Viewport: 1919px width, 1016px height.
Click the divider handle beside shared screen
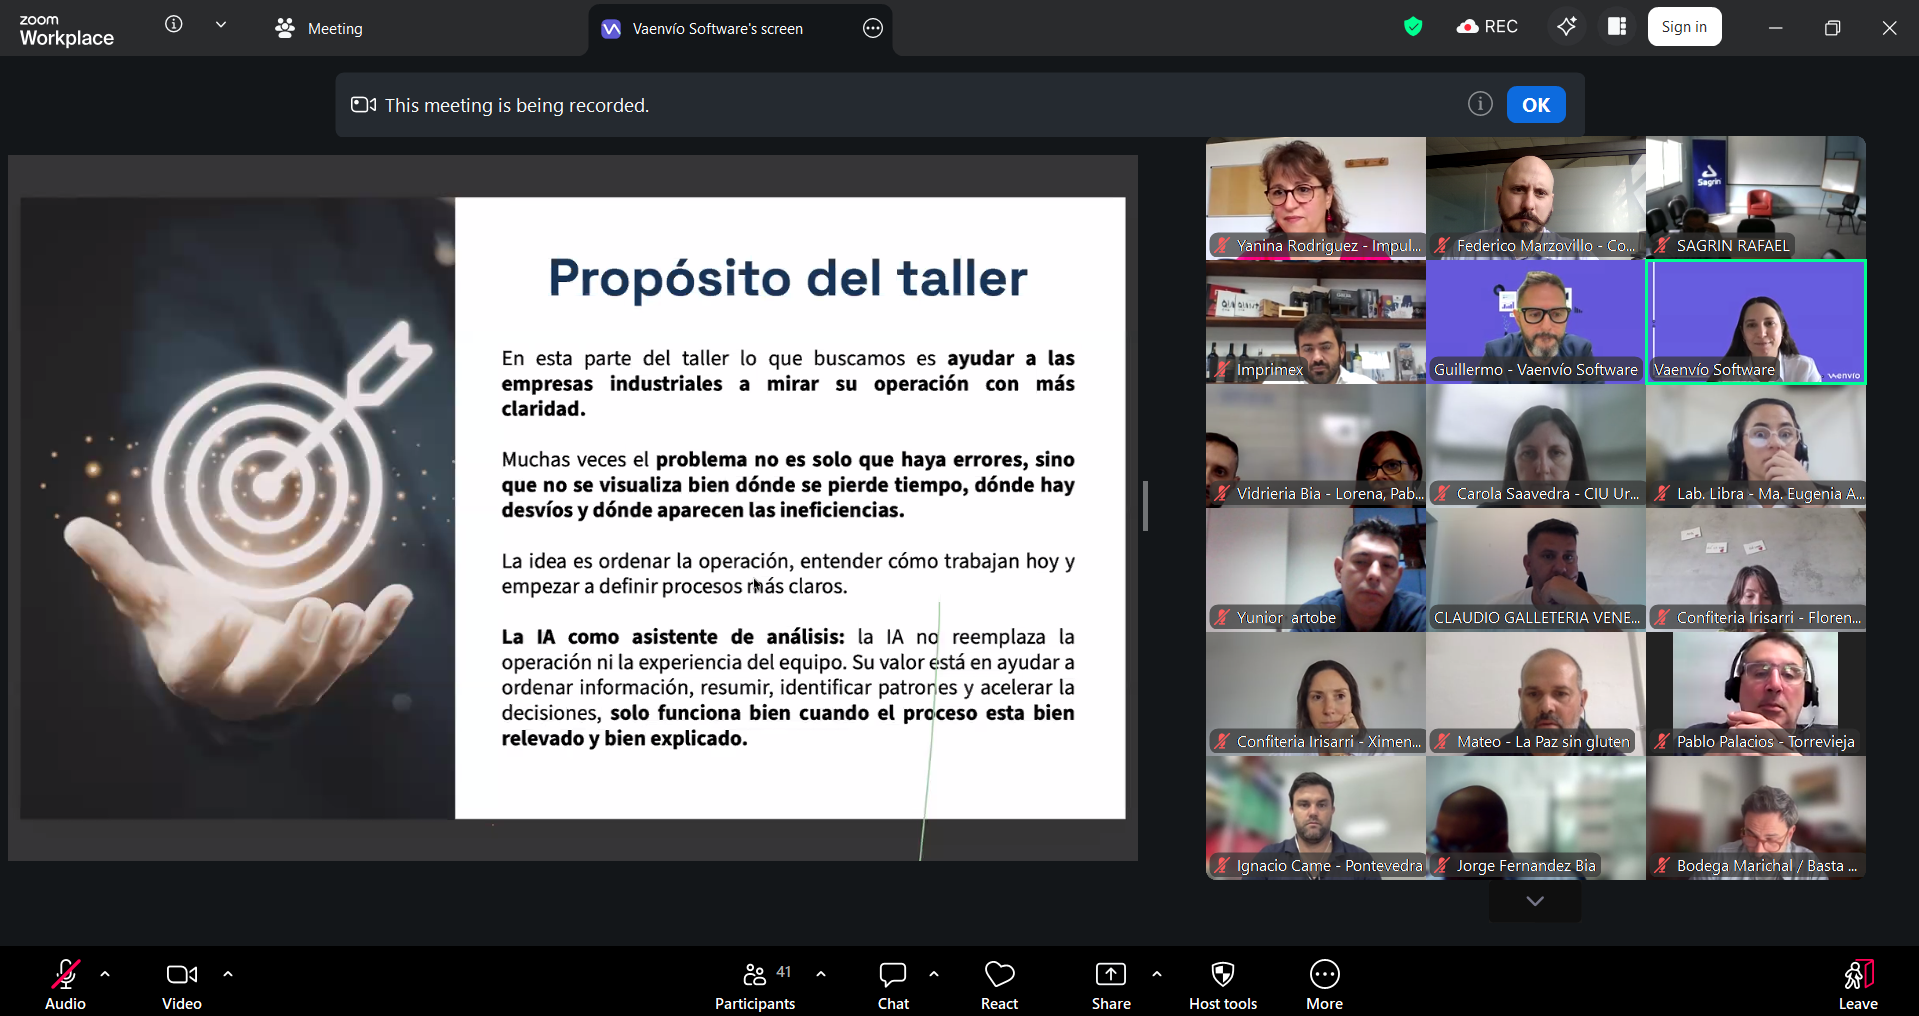[x=1145, y=506]
